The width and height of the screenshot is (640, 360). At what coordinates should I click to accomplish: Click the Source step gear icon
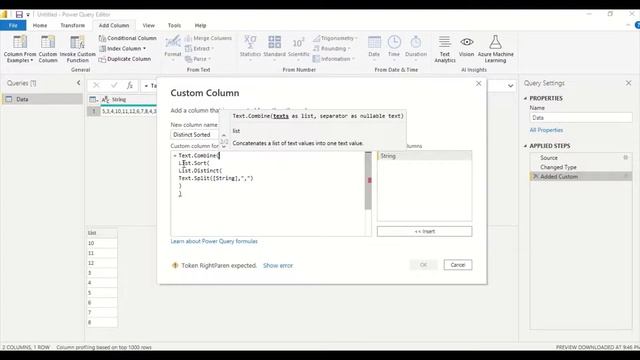(625, 158)
